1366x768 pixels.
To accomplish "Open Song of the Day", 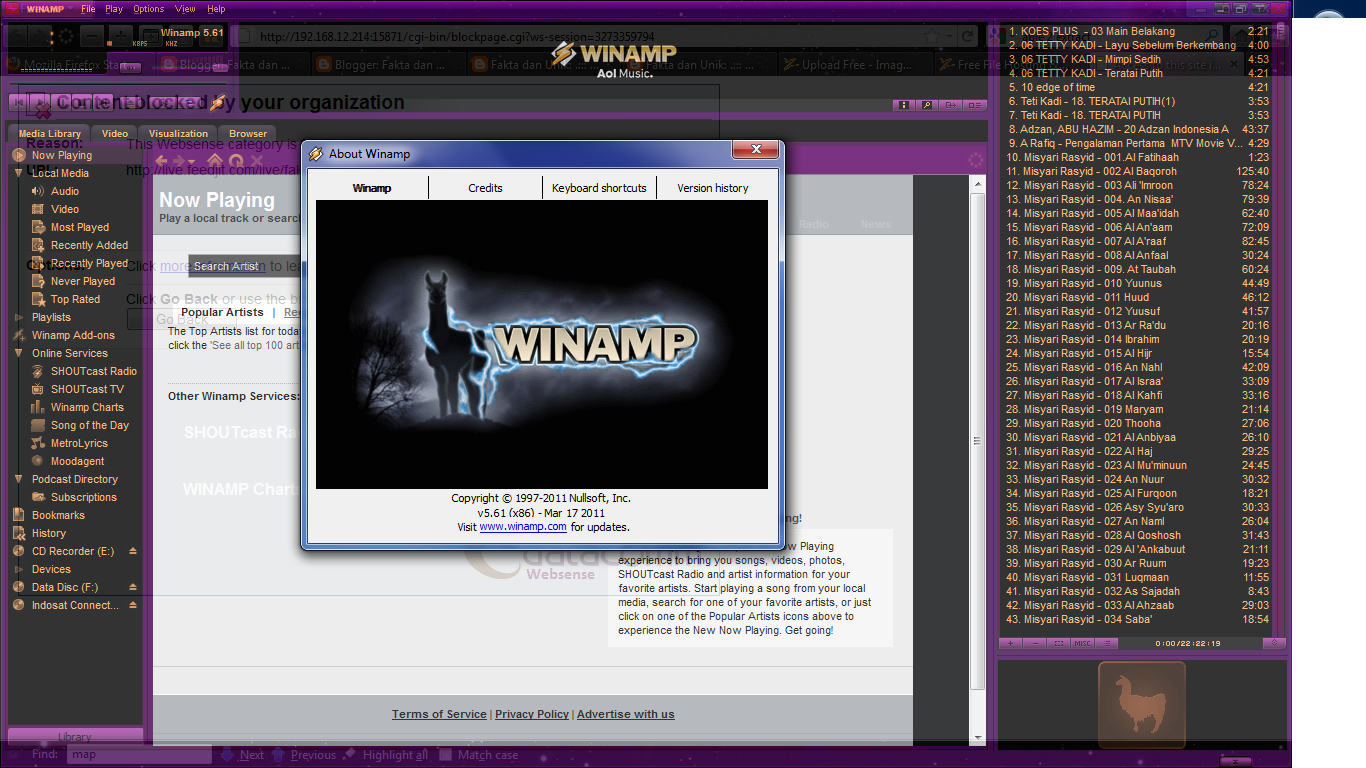I will click(90, 425).
